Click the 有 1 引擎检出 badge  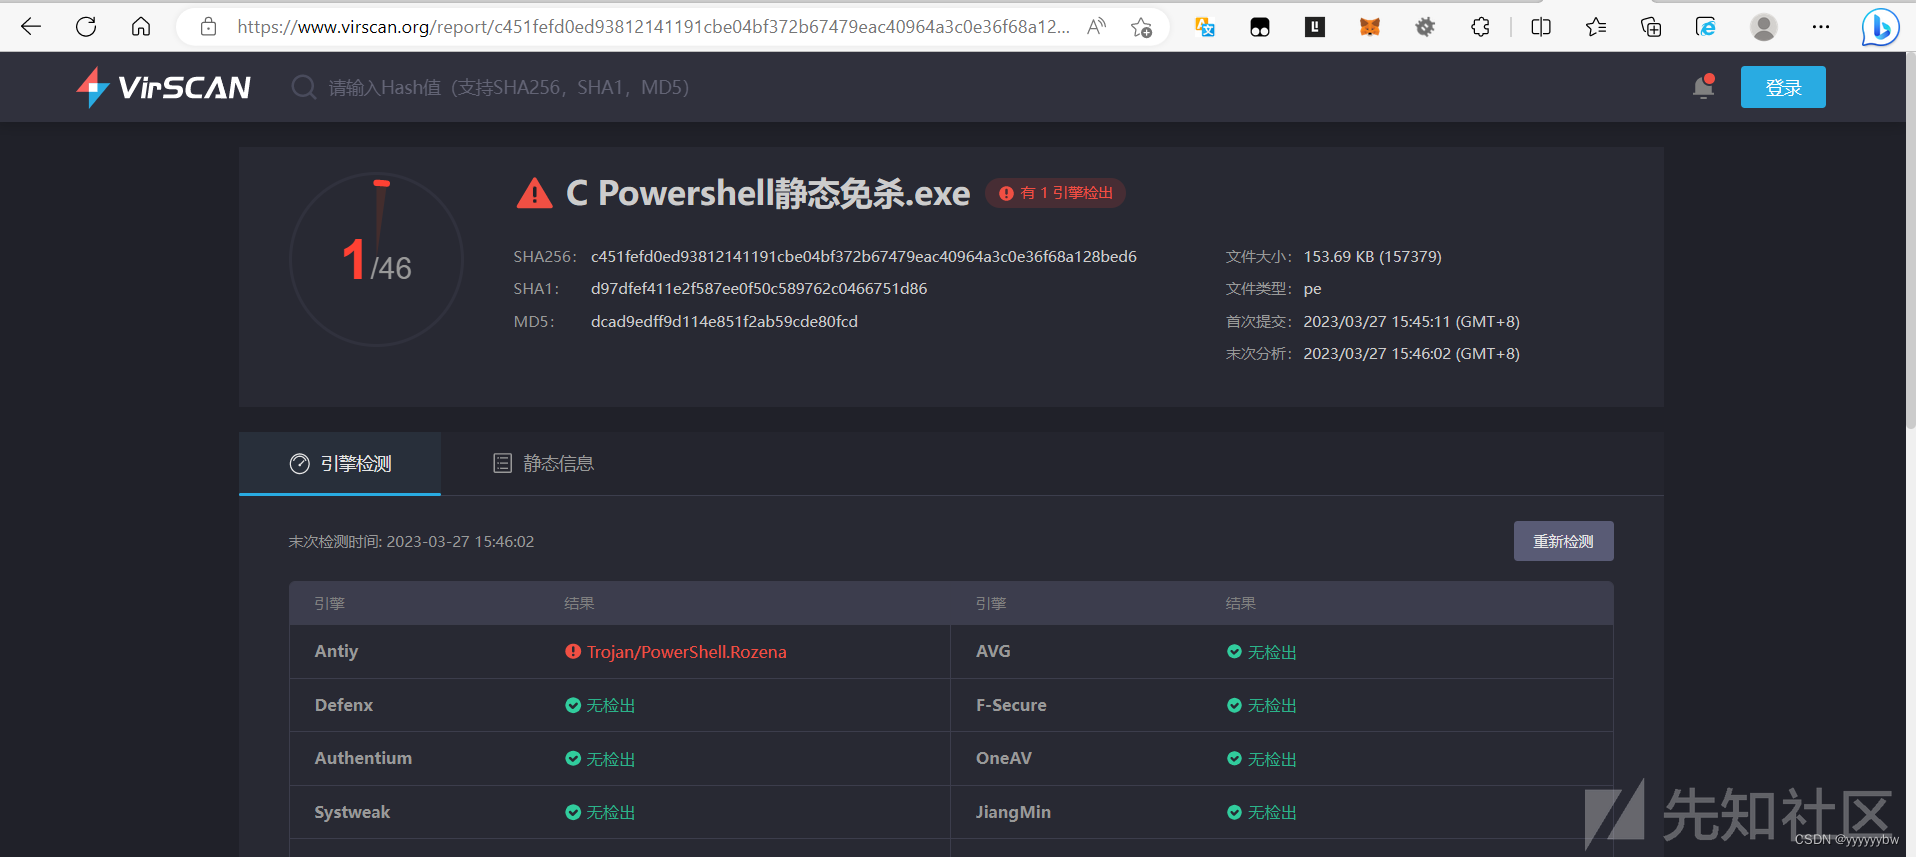[x=1056, y=193]
